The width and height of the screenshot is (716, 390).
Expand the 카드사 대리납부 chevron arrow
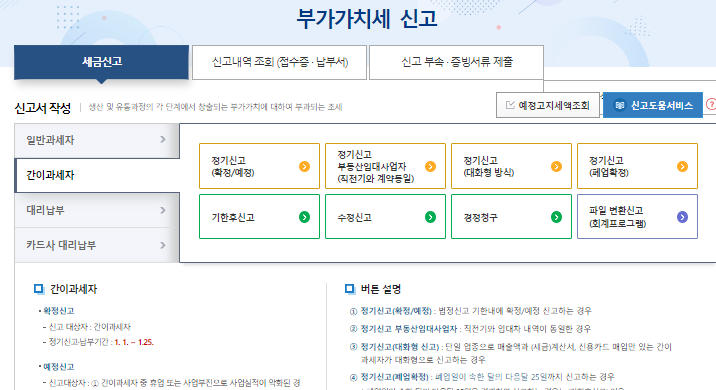[x=163, y=245]
